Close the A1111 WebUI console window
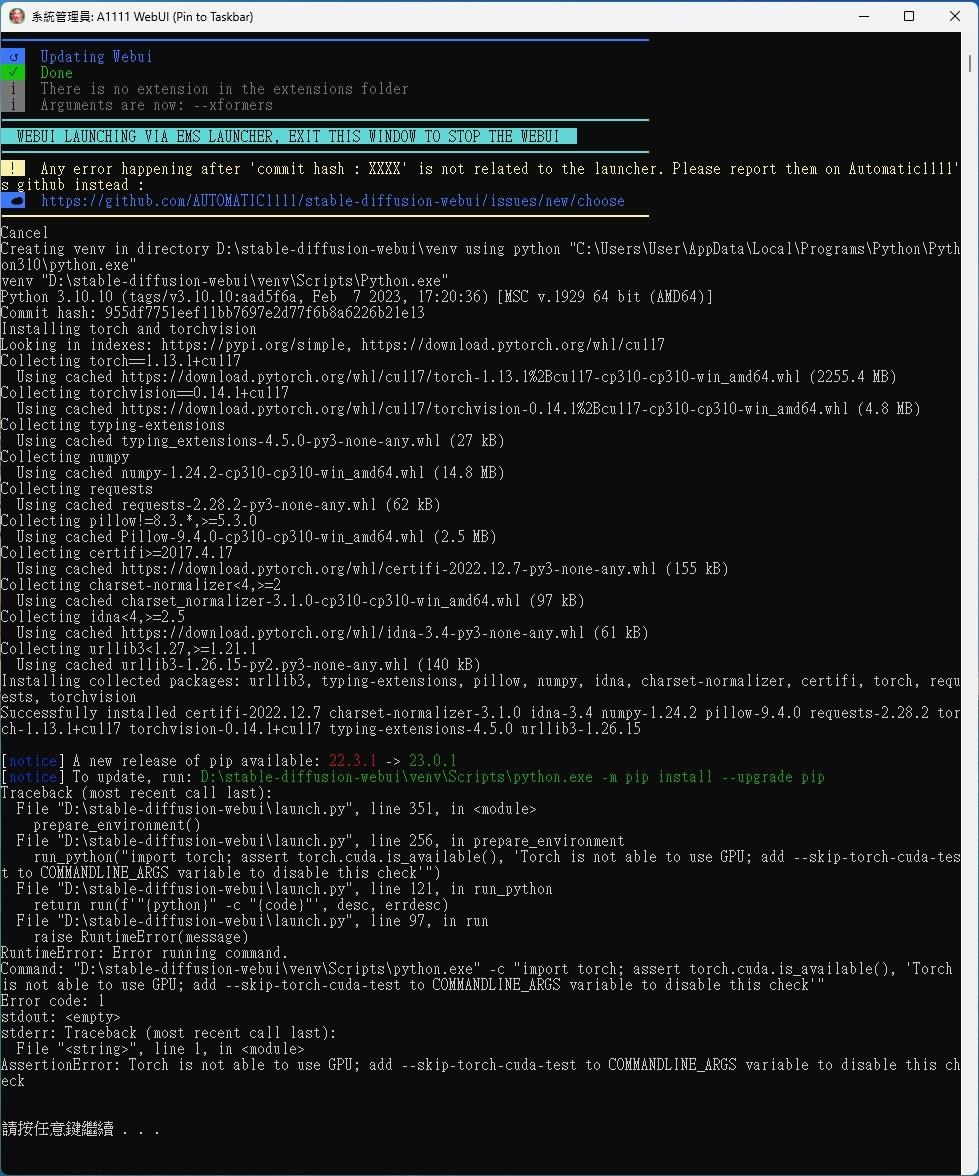This screenshot has width=979, height=1176. coord(954,16)
